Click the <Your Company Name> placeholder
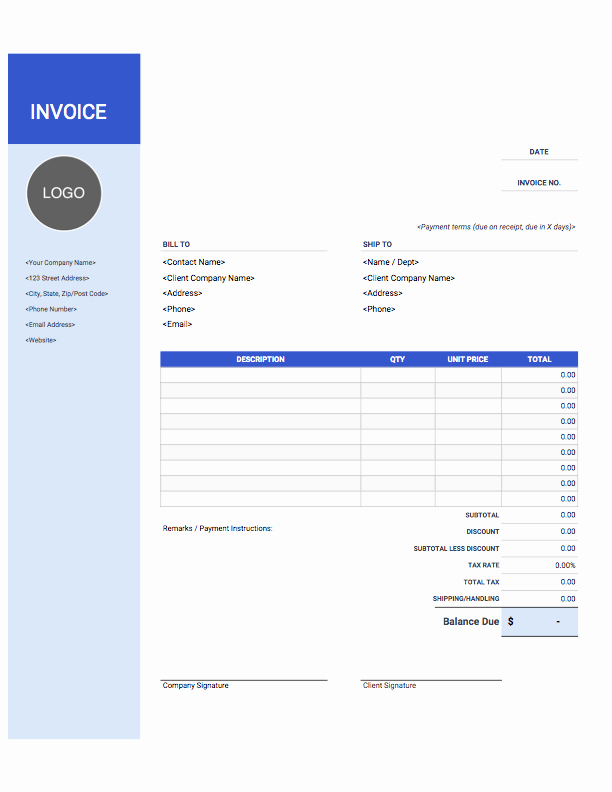 coord(61,263)
